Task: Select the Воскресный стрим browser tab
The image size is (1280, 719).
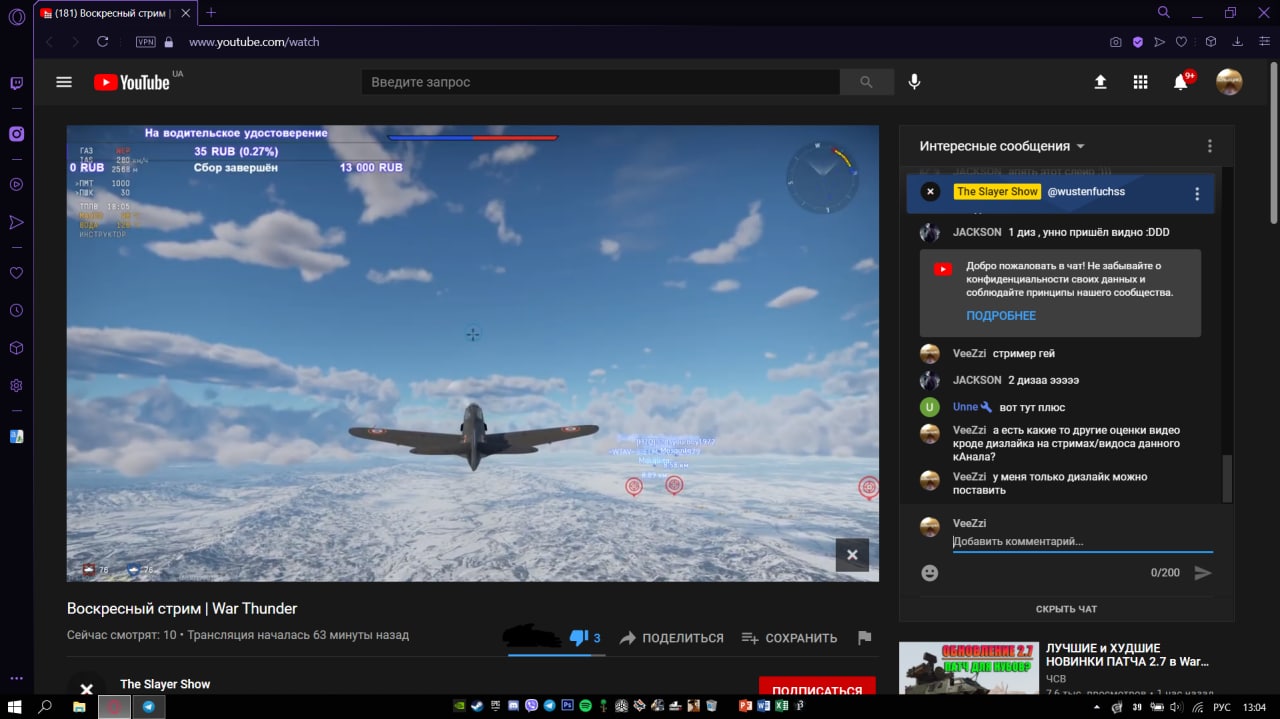Action: [x=115, y=13]
